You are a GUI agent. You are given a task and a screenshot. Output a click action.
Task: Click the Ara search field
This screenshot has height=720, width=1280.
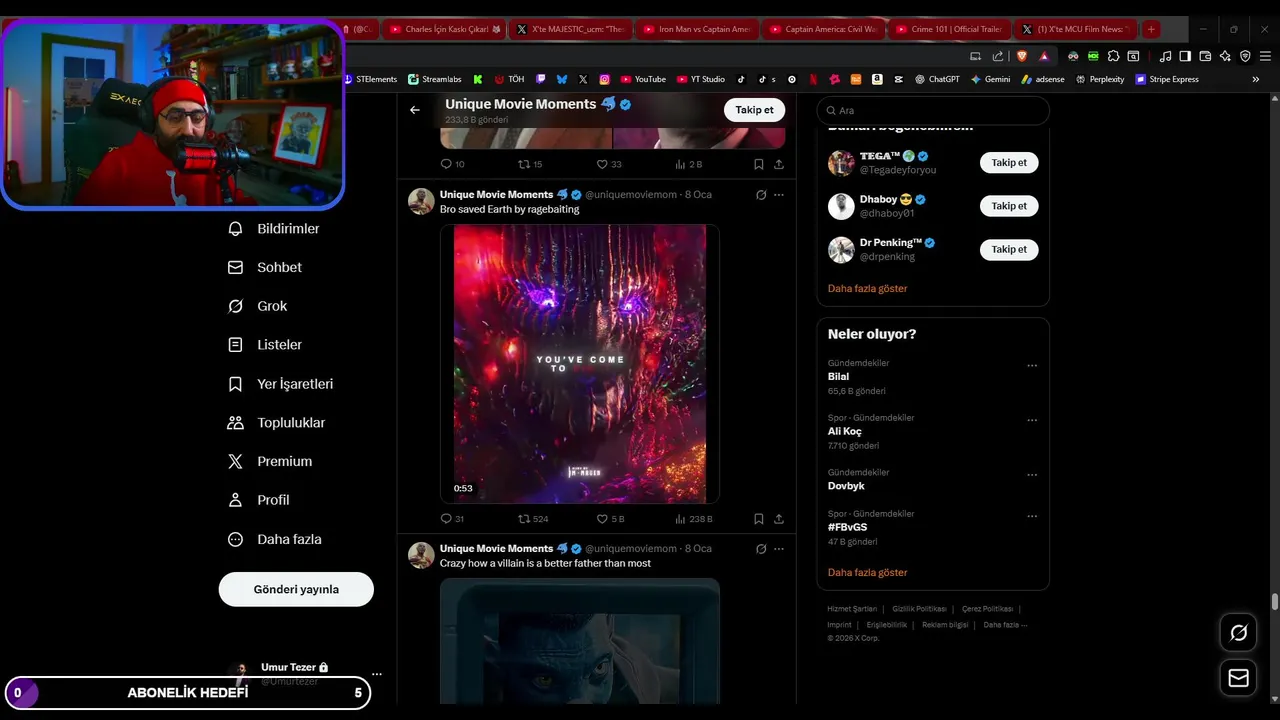tap(933, 111)
